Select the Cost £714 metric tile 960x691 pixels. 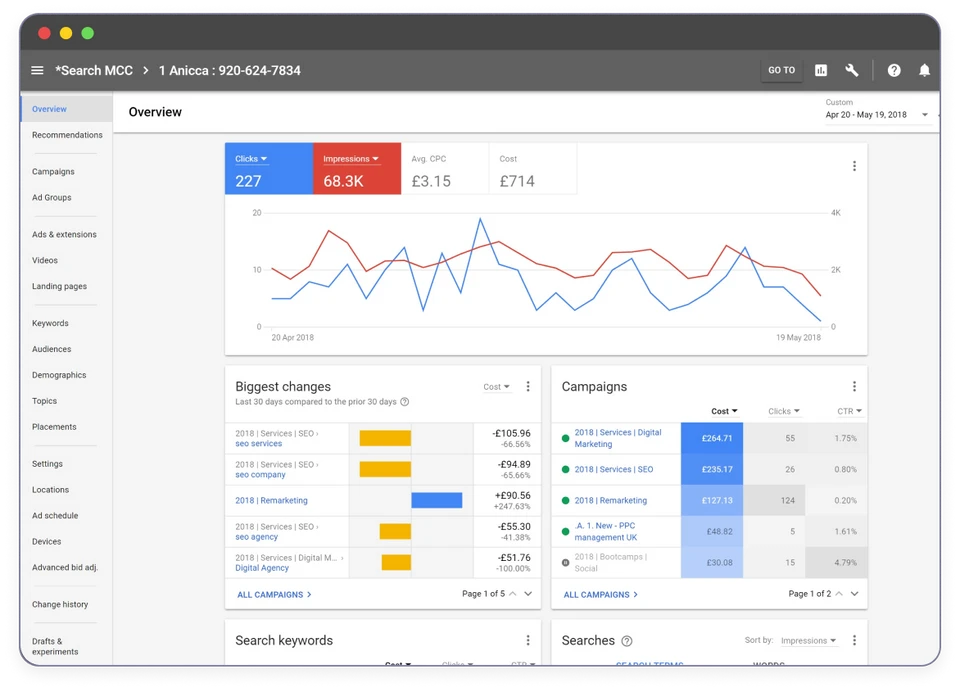pos(533,169)
